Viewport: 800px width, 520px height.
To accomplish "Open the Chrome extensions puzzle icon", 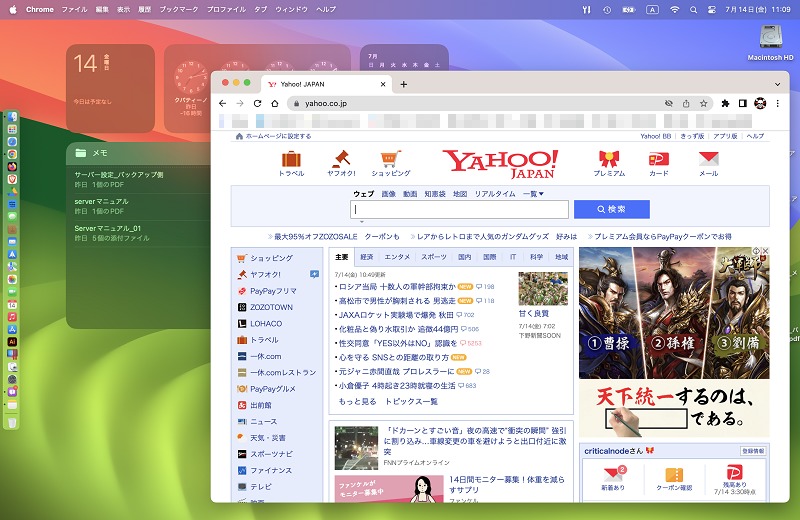I will [x=725, y=104].
